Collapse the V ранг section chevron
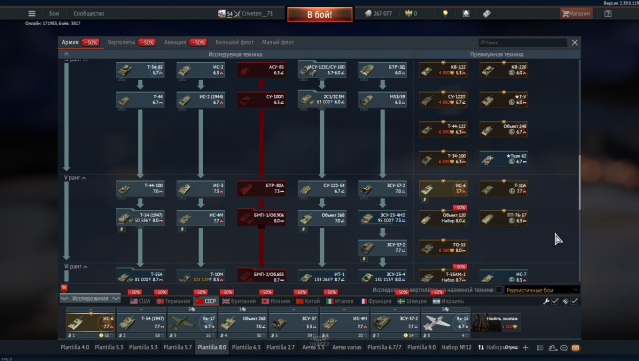This screenshot has height=361, width=639. (84, 178)
